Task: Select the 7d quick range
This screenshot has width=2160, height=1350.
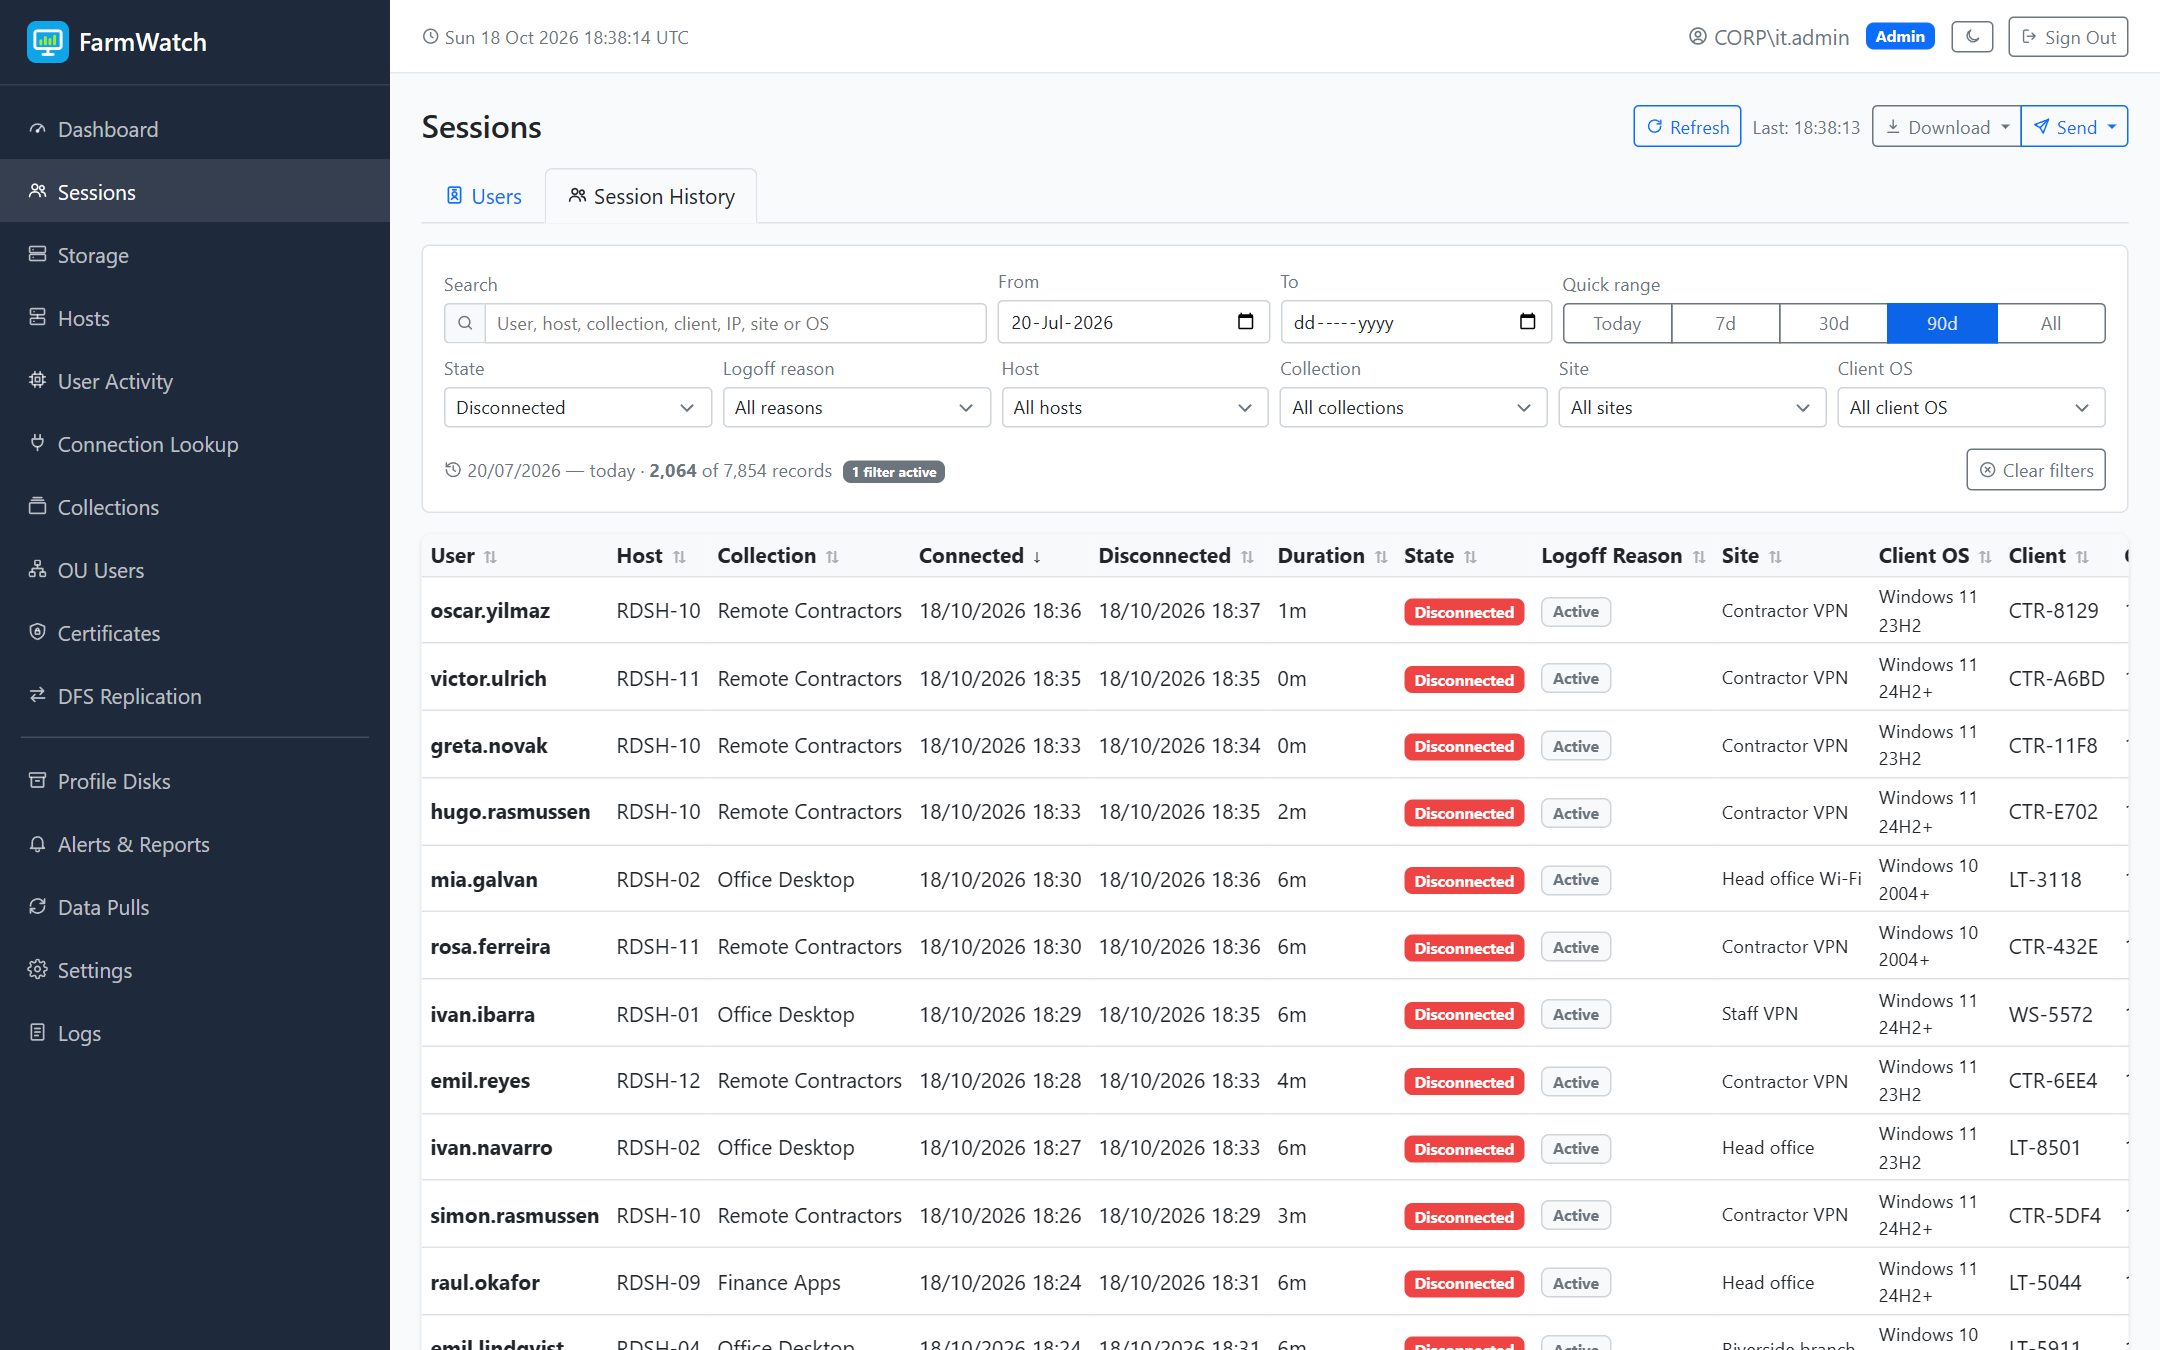Action: tap(1725, 323)
